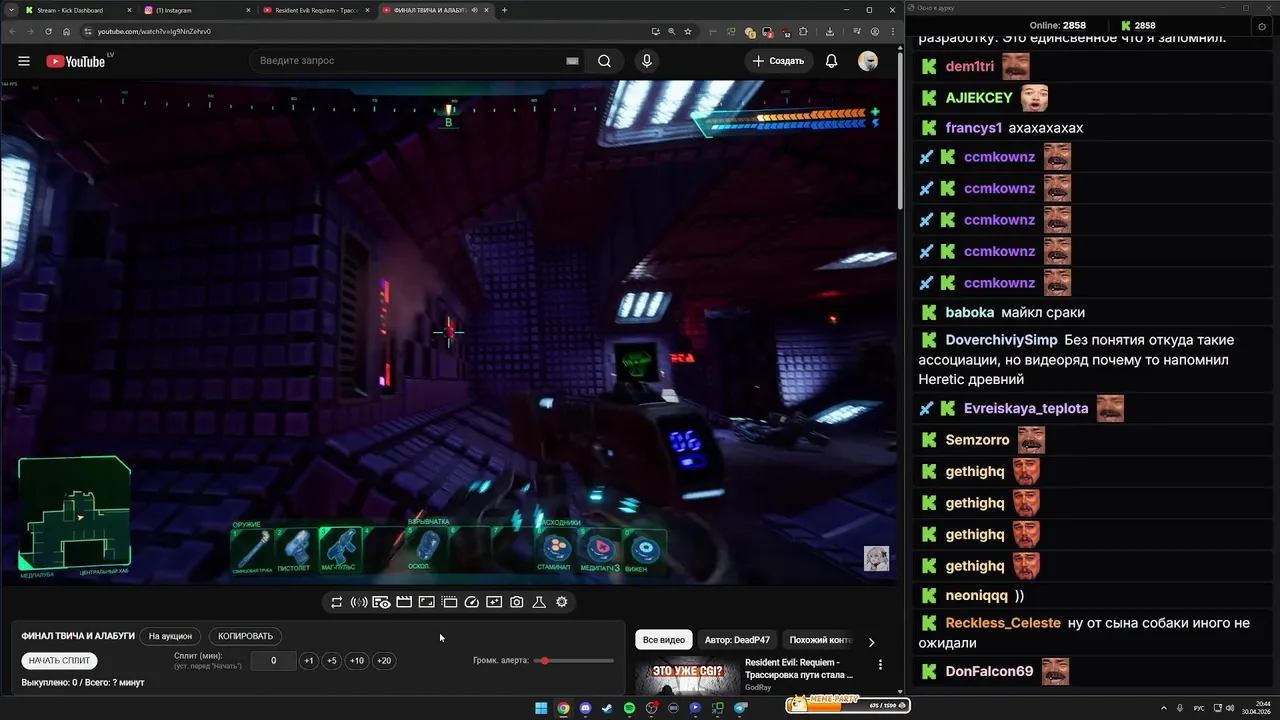1280x720 pixels.
Task: Open the browser home page
Action: pyautogui.click(x=66, y=31)
